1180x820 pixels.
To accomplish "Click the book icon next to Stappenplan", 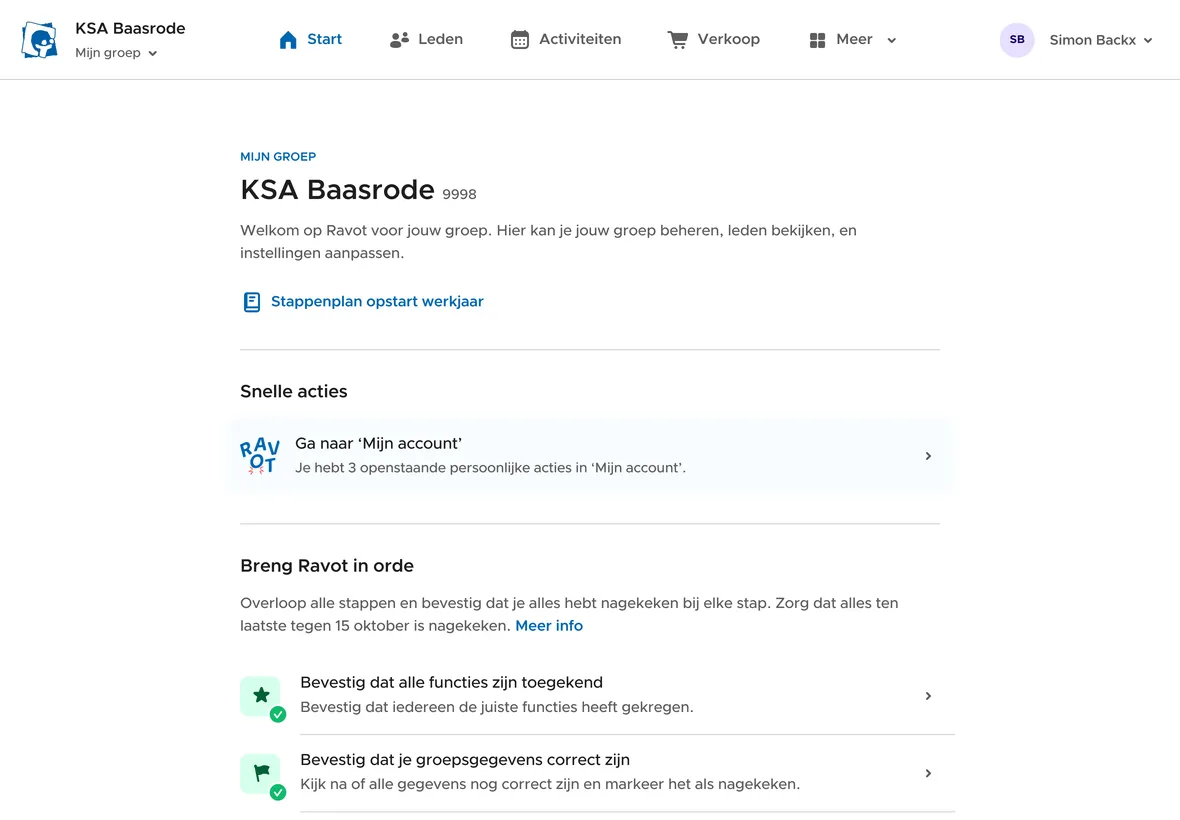I will 252,302.
